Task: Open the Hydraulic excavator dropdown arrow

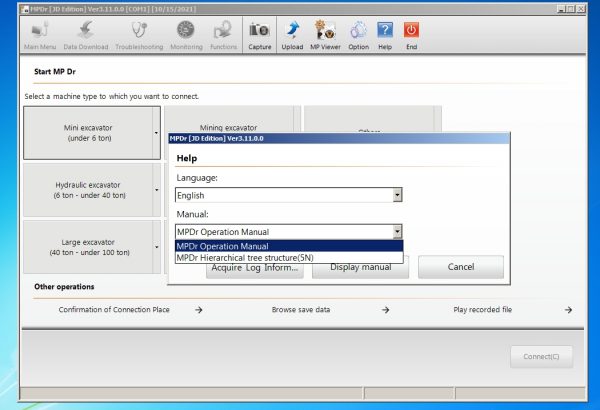Action: pos(157,190)
